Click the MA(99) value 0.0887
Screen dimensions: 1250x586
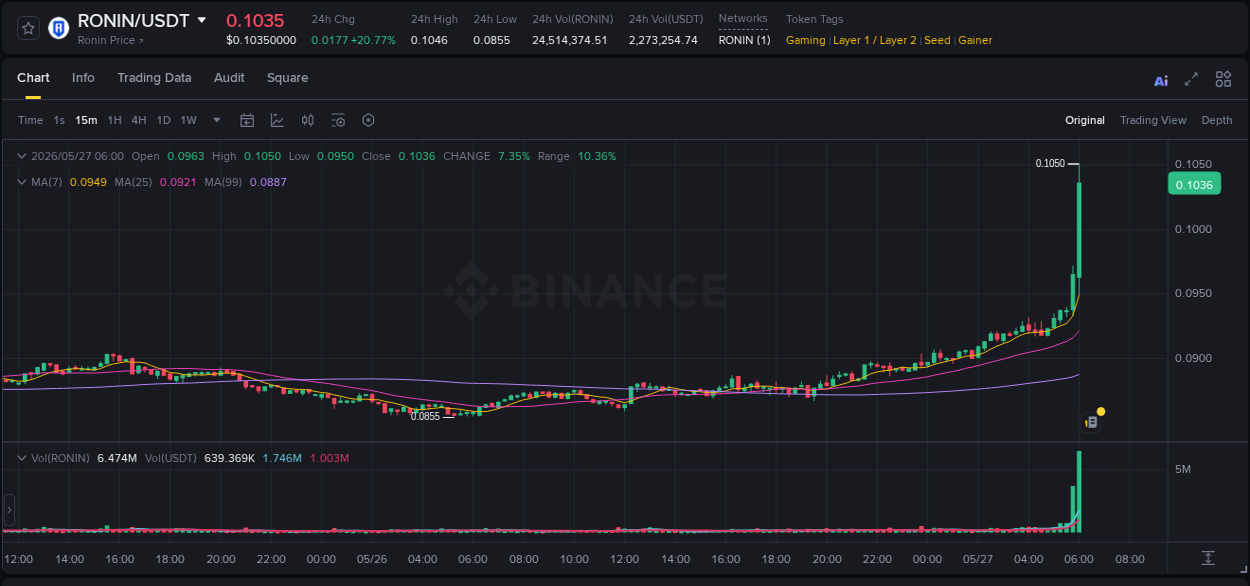coord(268,182)
